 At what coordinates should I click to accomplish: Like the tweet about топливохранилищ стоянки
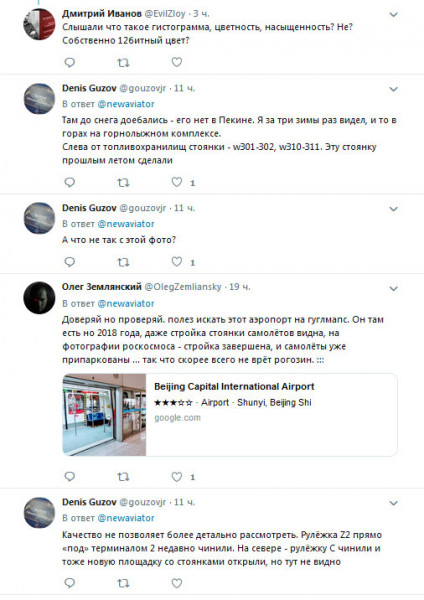pyautogui.click(x=176, y=182)
